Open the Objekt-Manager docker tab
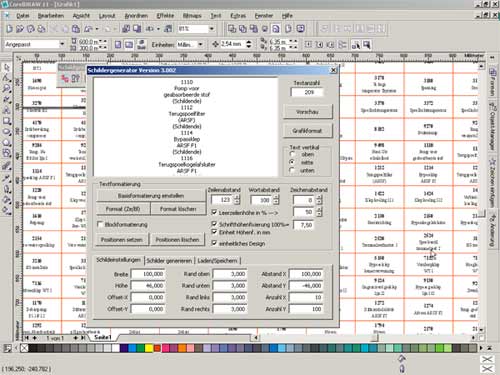500x375 pixels. [492, 127]
